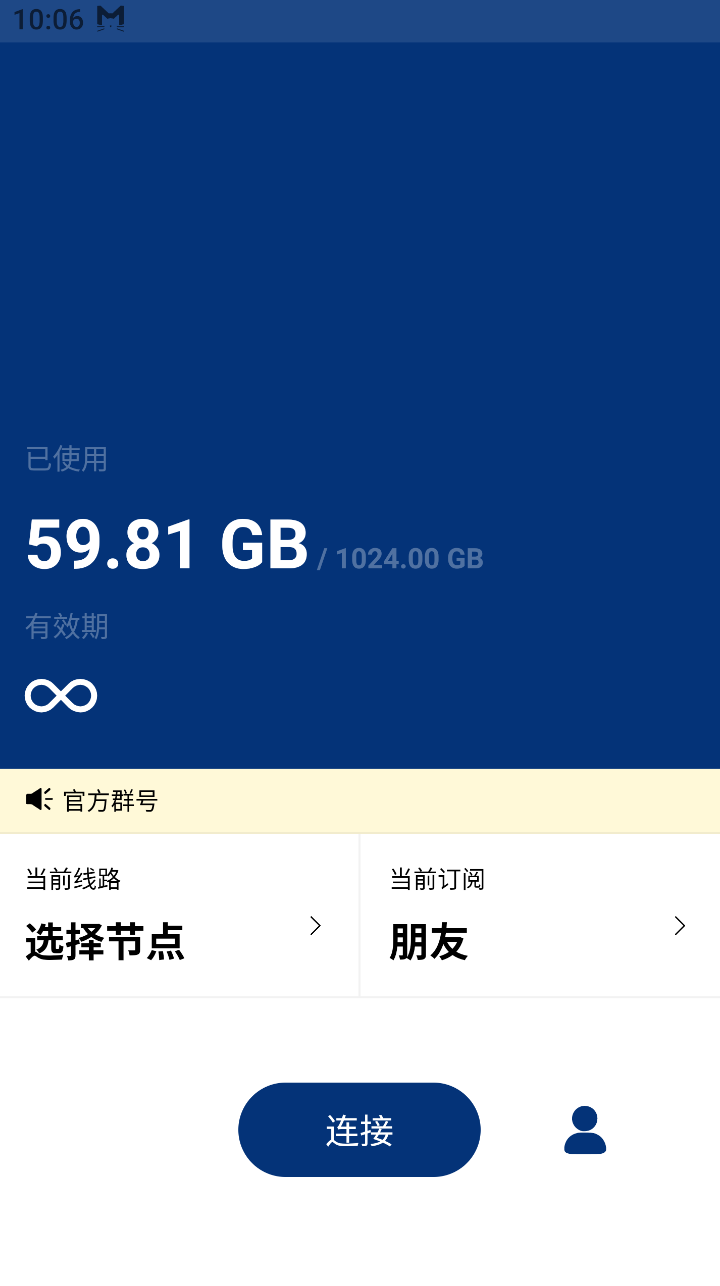
Task: Expand the 当前线路 chevron arrow
Action: tap(315, 926)
